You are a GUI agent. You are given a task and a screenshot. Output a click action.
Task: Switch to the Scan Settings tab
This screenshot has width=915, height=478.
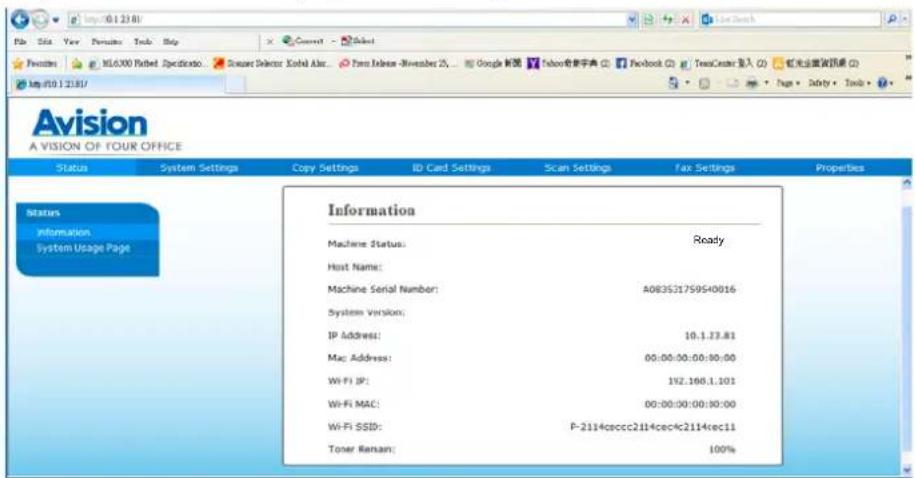(578, 168)
